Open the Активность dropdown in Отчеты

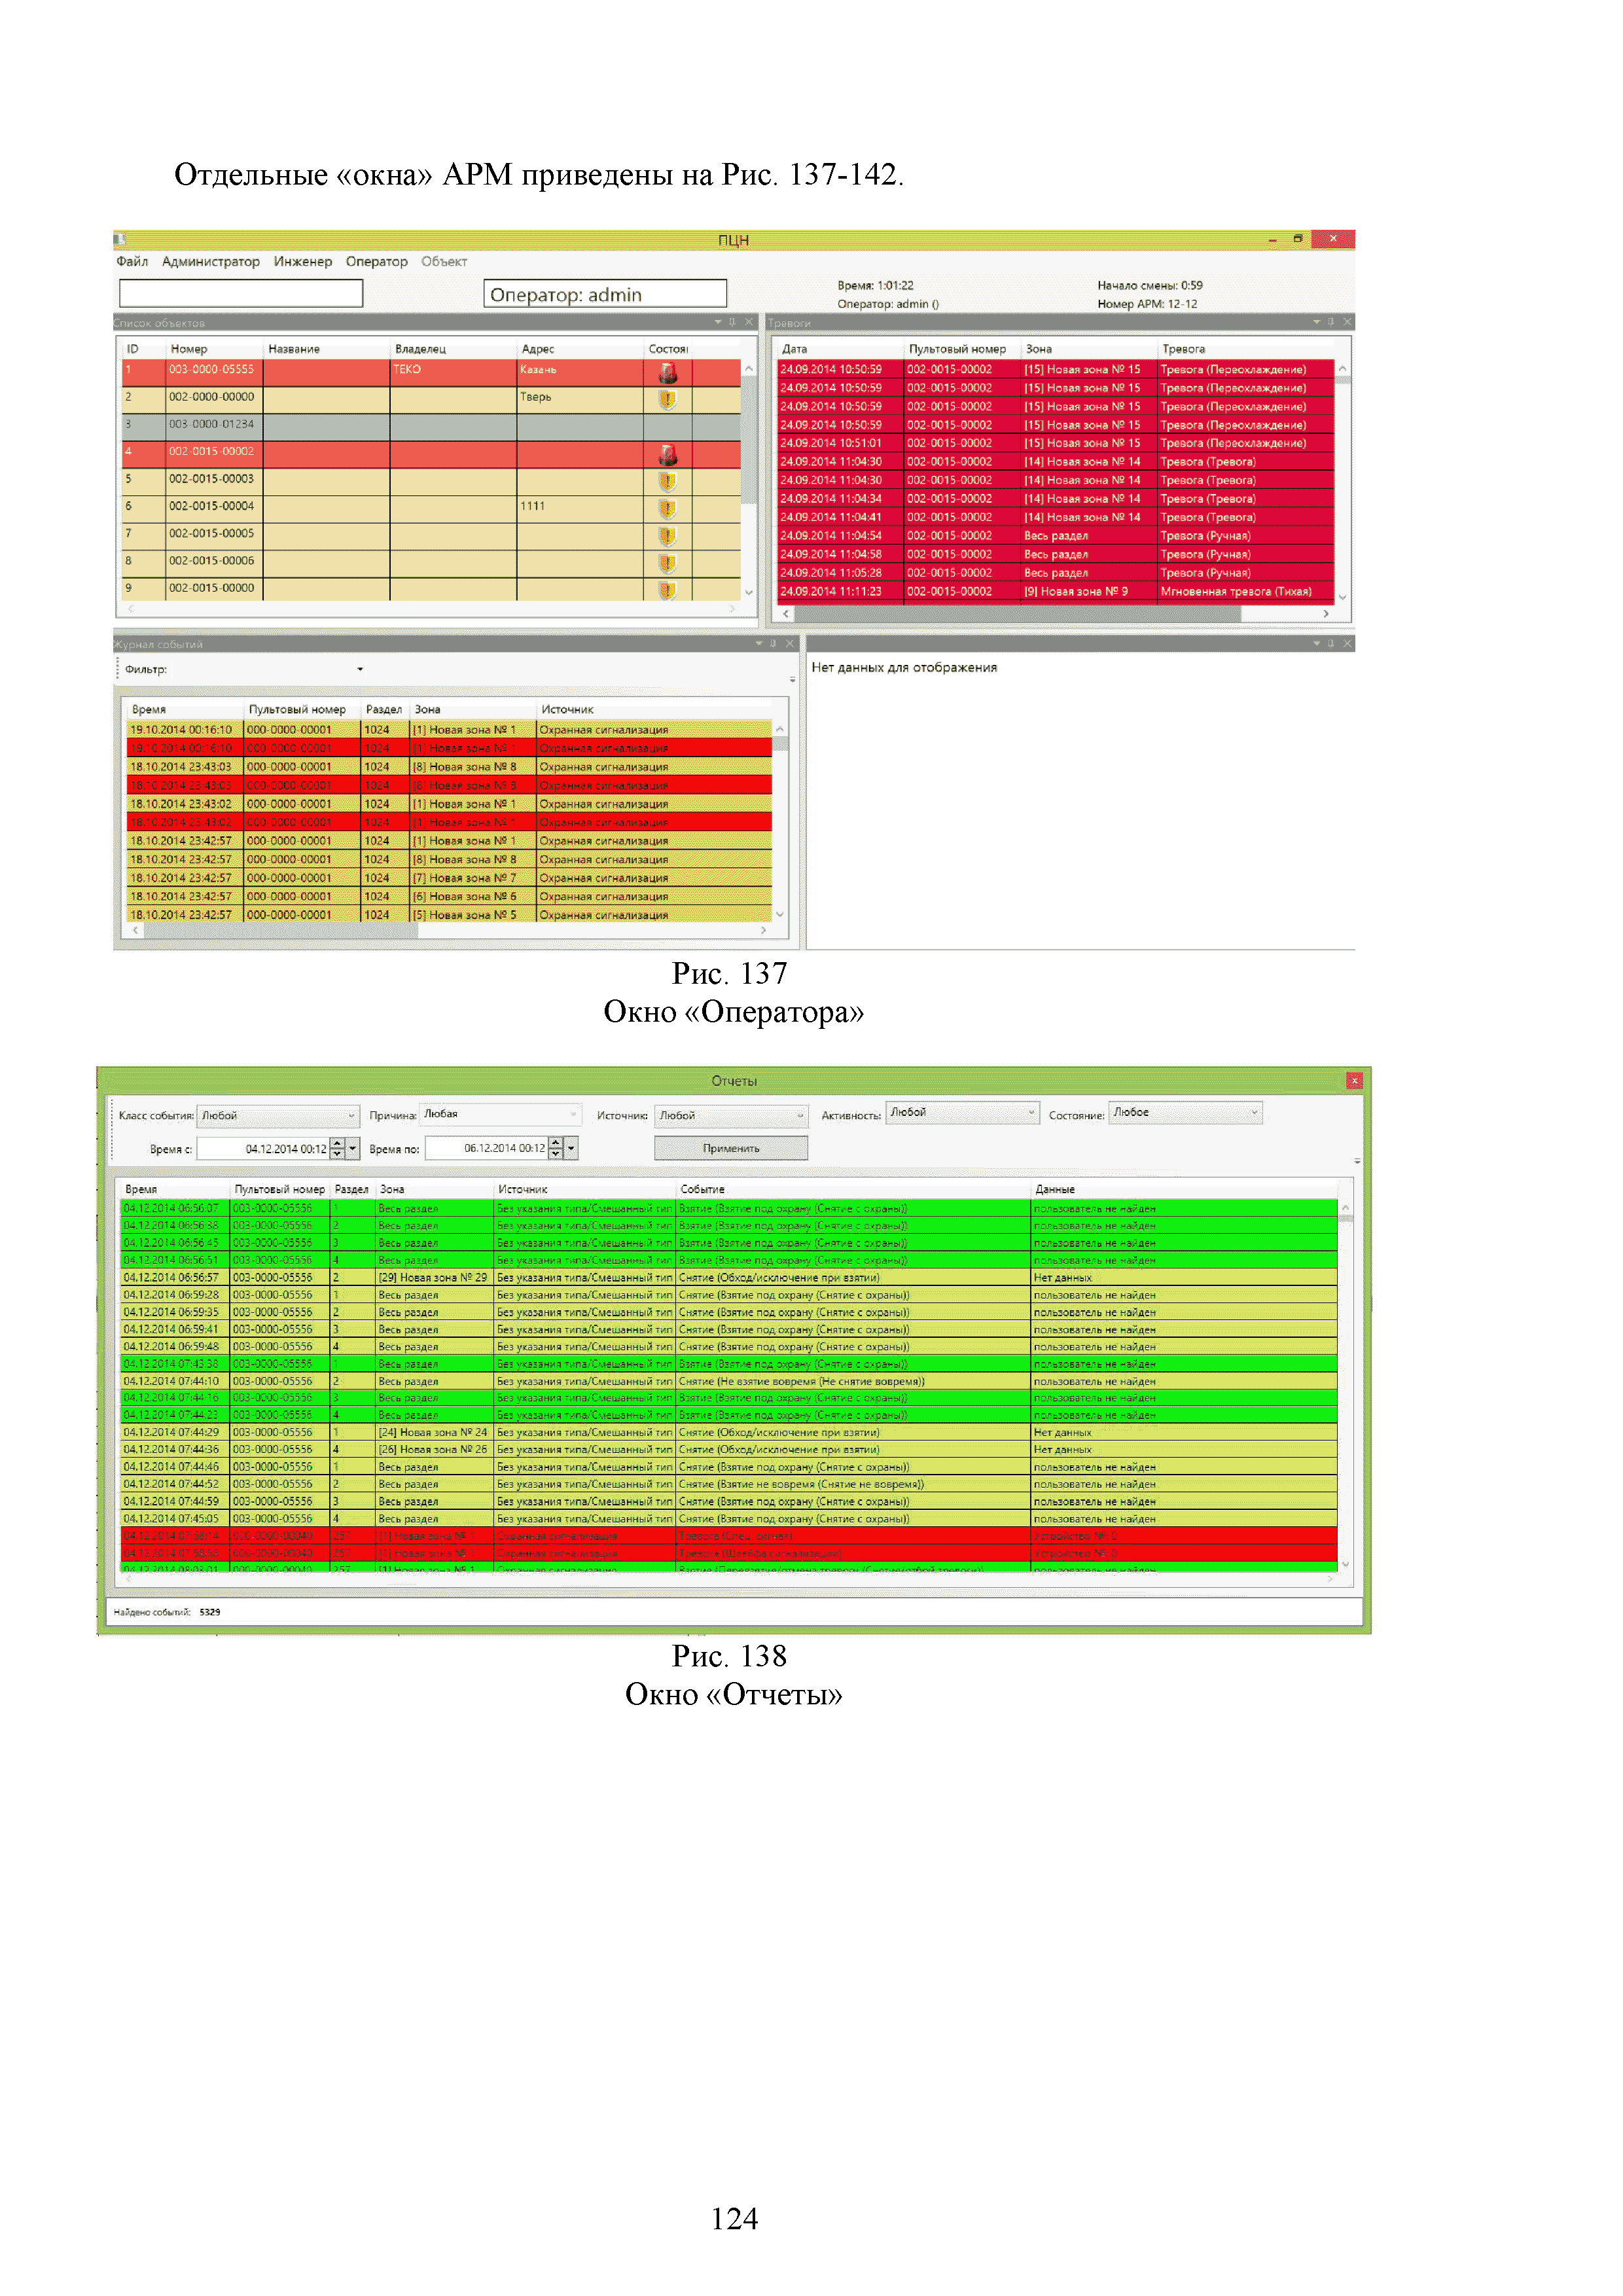point(963,1112)
